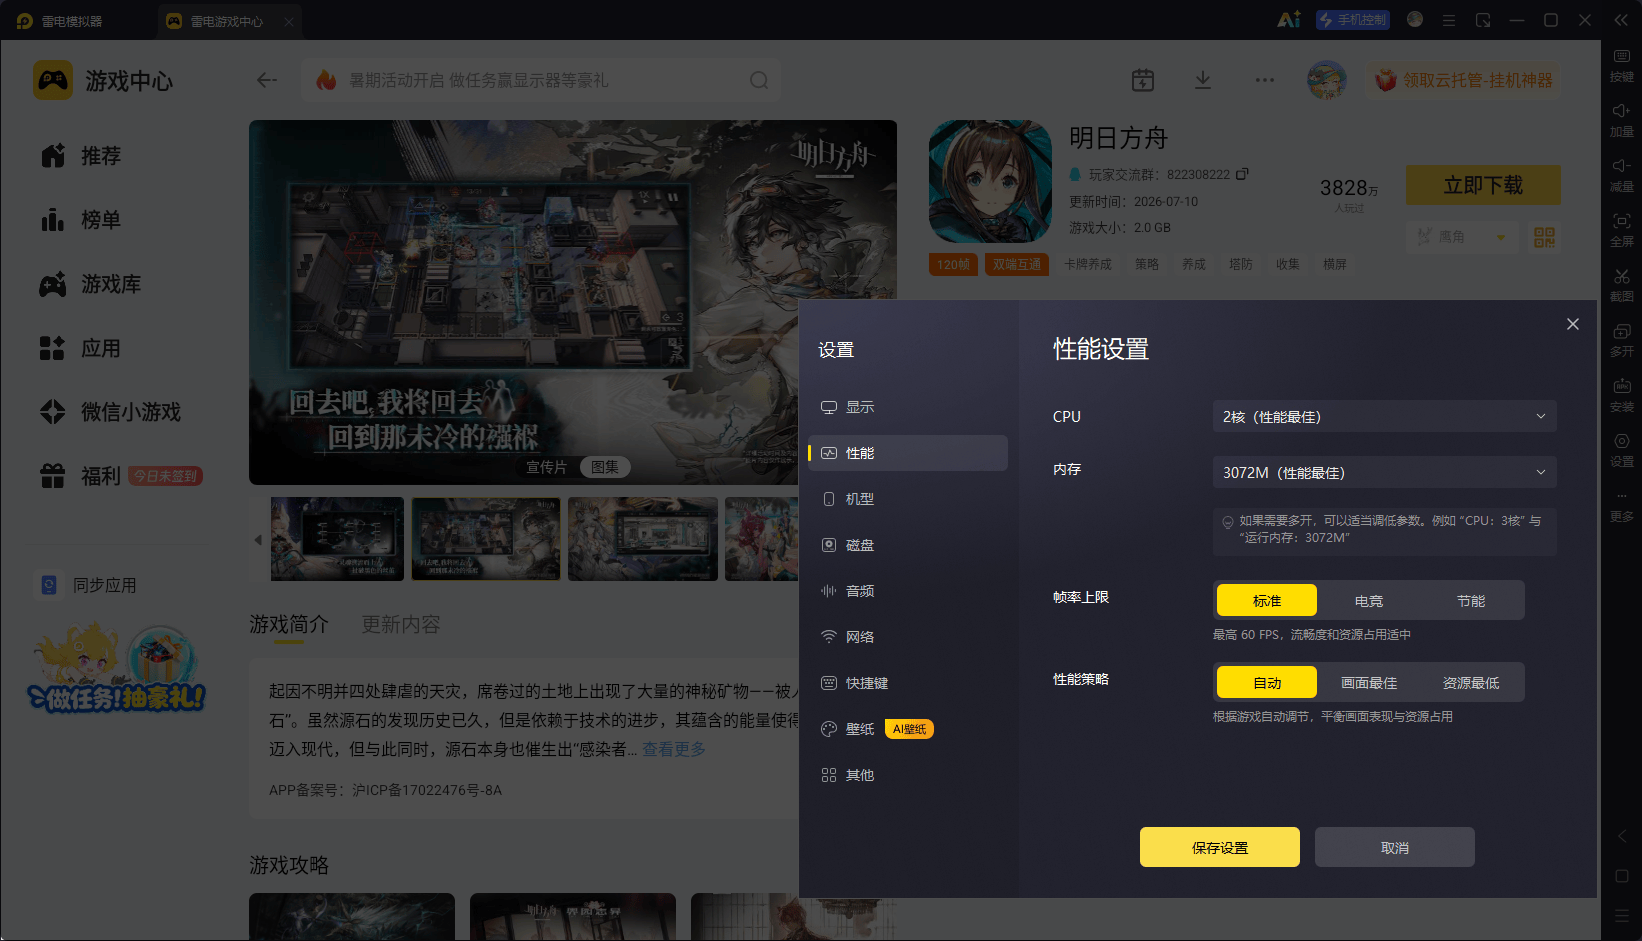Open the calendar check-in icon
Viewport: 1642px width, 941px height.
1143,80
